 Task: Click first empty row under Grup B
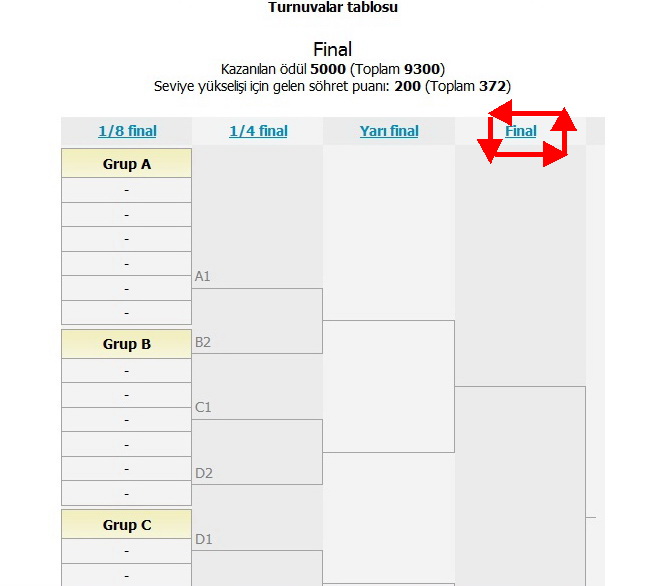click(126, 371)
